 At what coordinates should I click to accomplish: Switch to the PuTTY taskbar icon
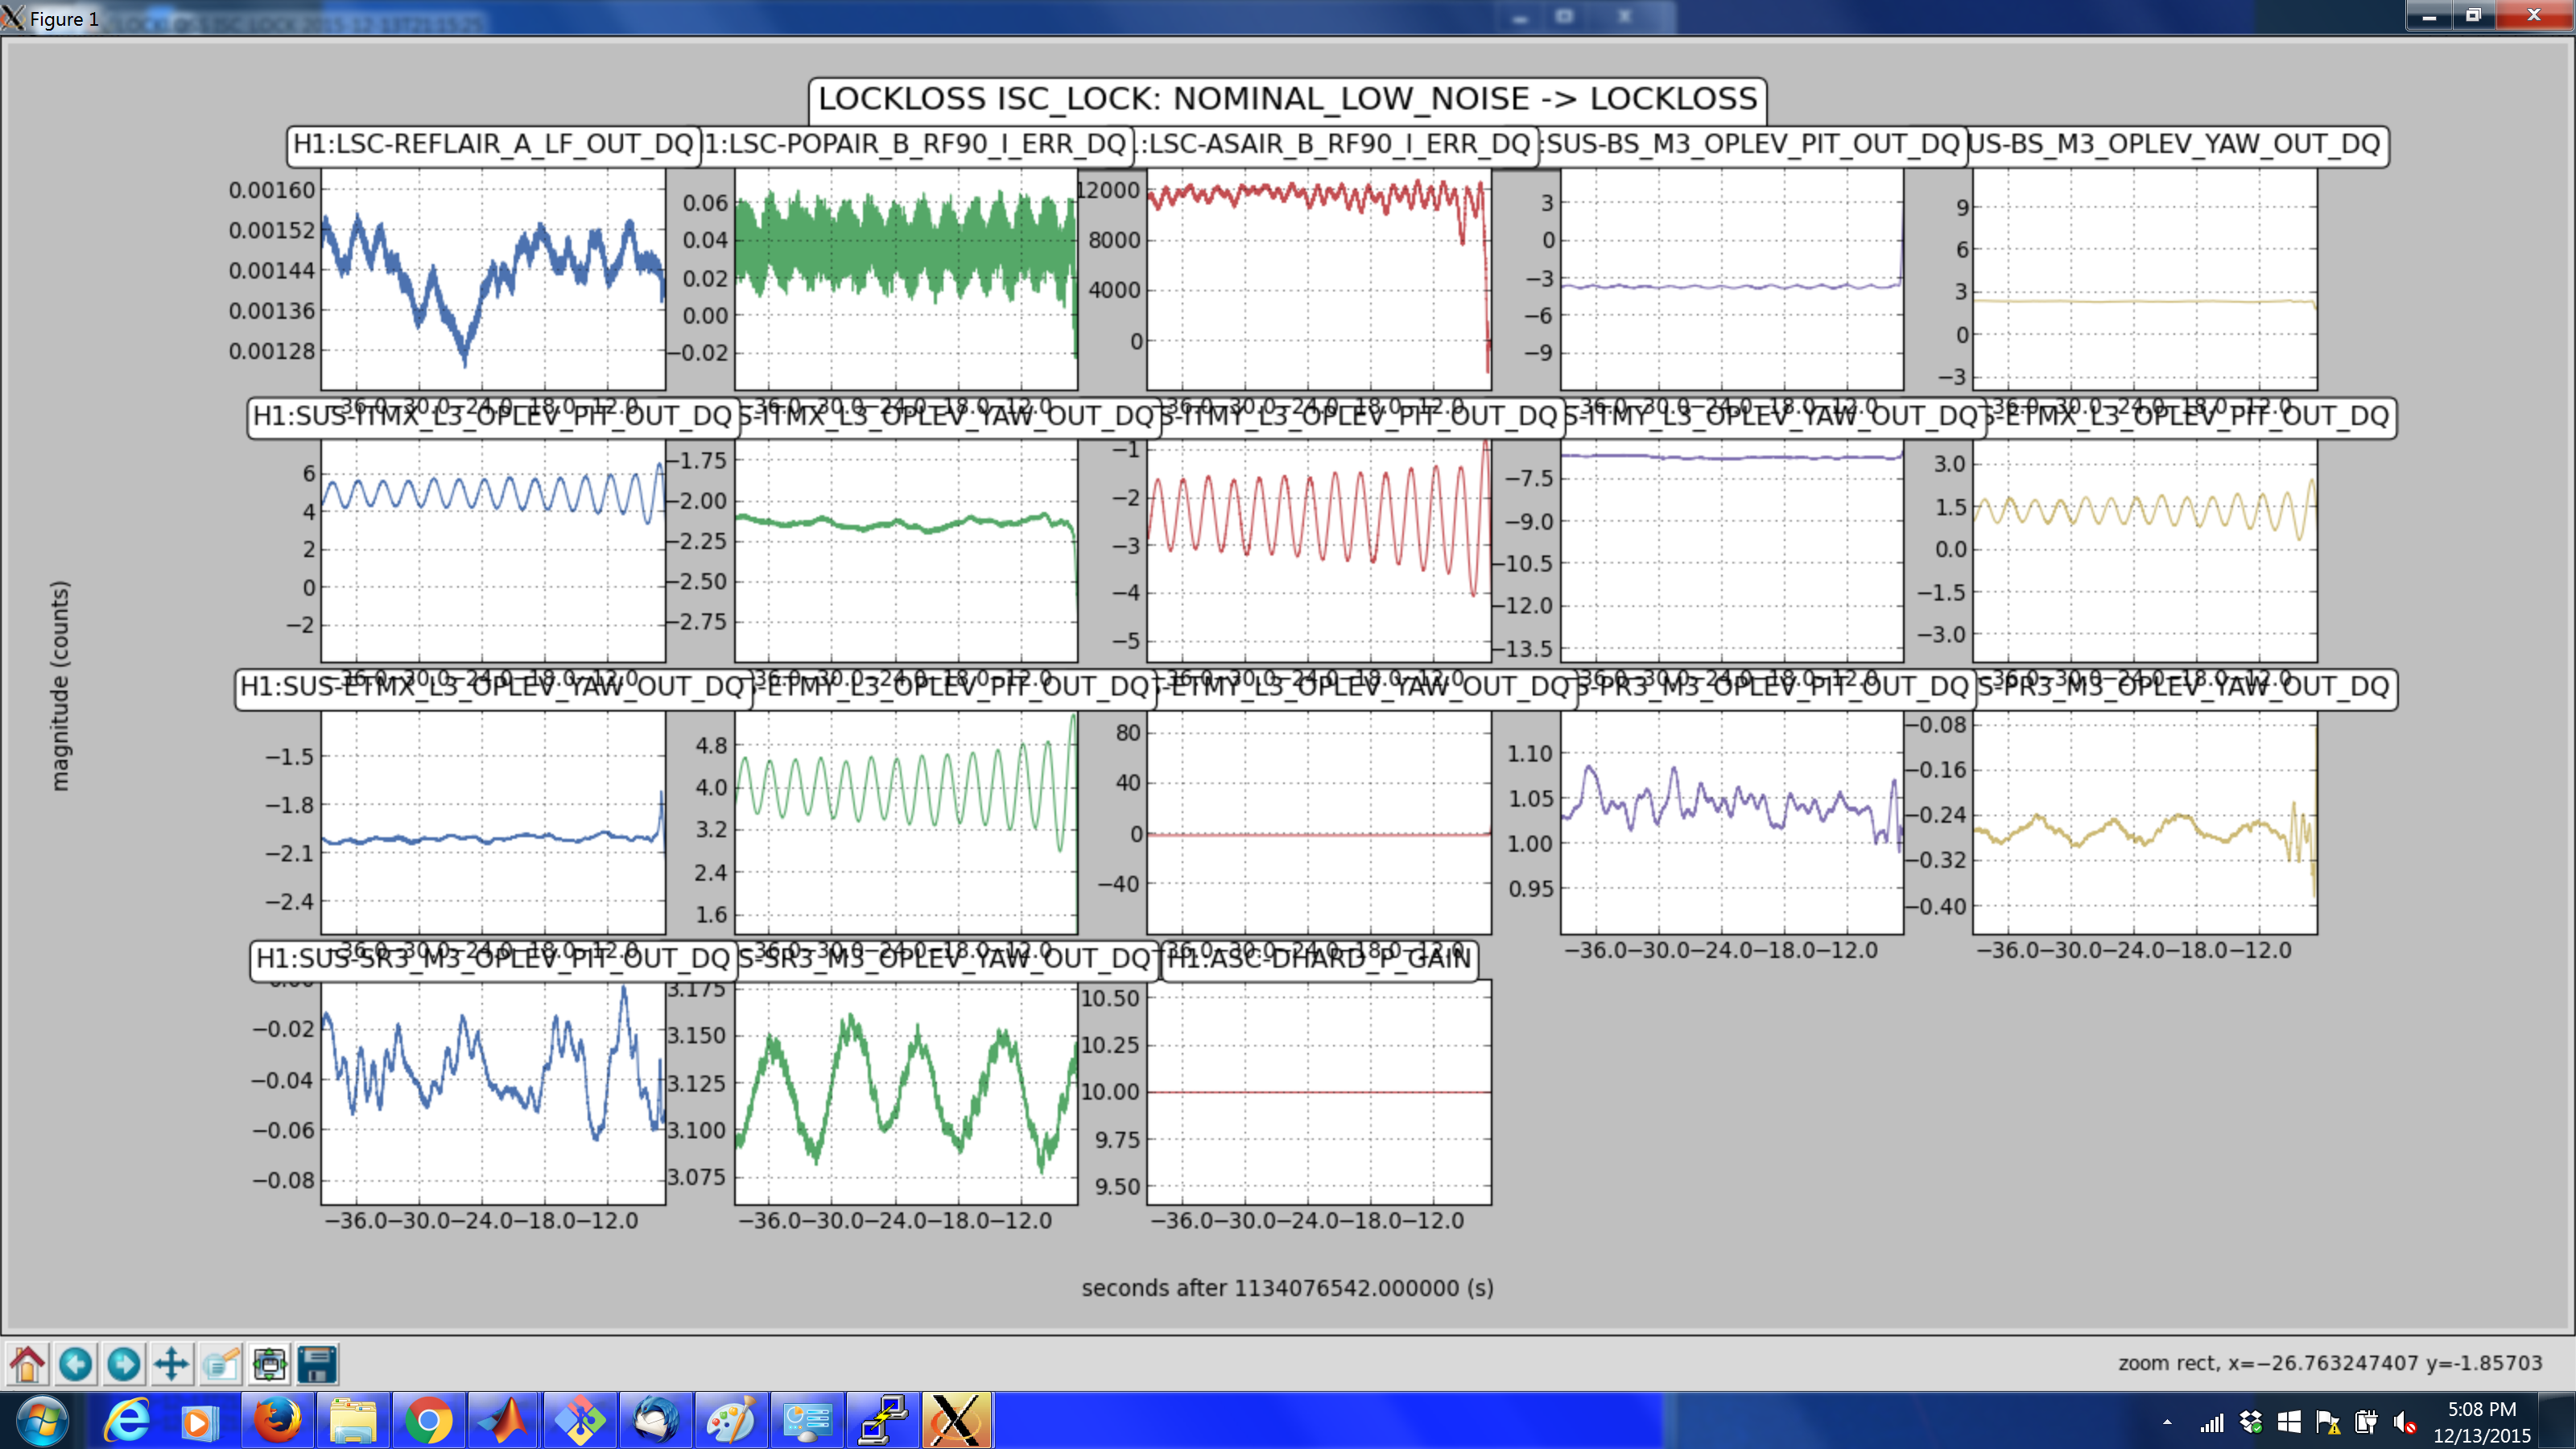click(x=882, y=1421)
